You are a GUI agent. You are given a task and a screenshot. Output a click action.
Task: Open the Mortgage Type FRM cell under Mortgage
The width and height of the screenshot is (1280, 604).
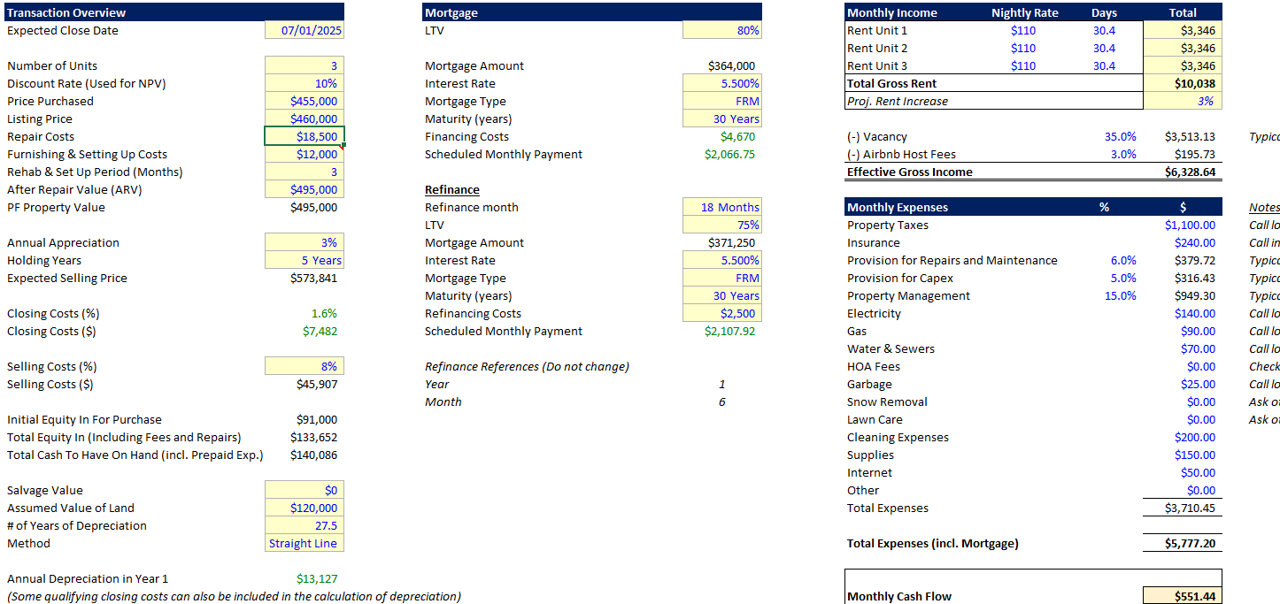click(722, 102)
